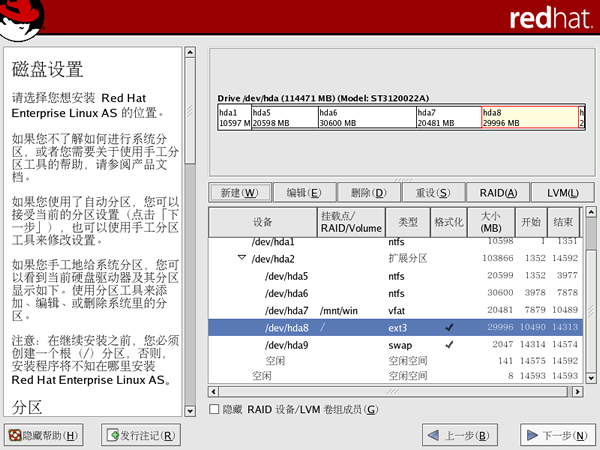The image size is (600, 450).
Task: Go to the Previous step (上一步)
Action: 460,435
